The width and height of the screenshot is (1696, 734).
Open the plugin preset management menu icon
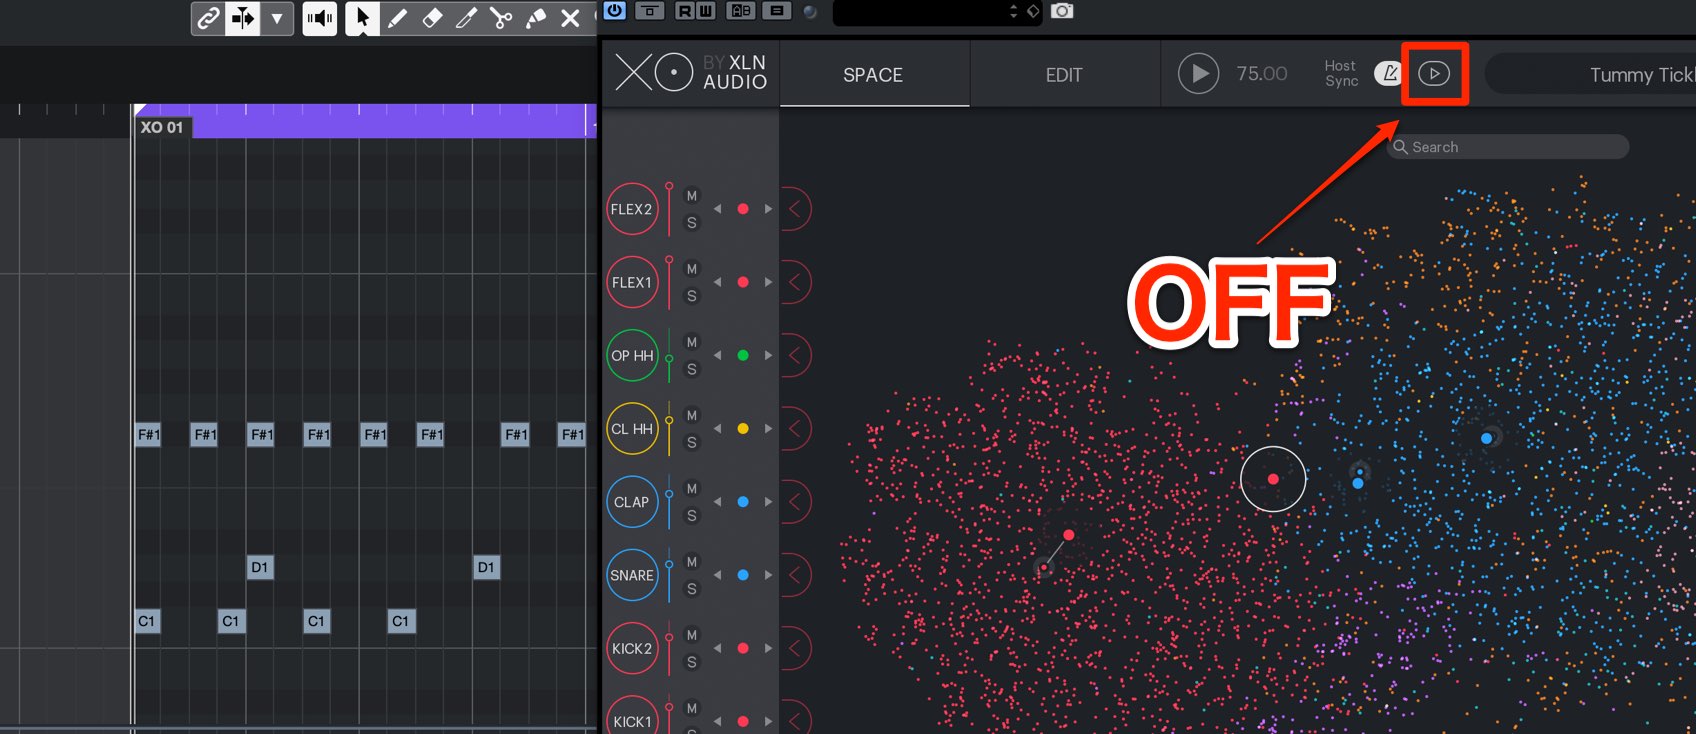[777, 11]
